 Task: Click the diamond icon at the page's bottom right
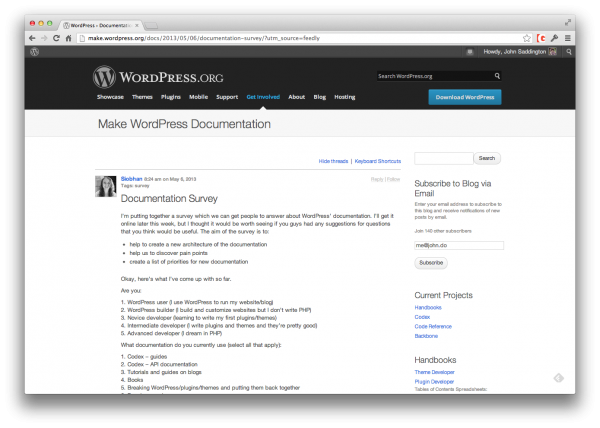pyautogui.click(x=559, y=378)
